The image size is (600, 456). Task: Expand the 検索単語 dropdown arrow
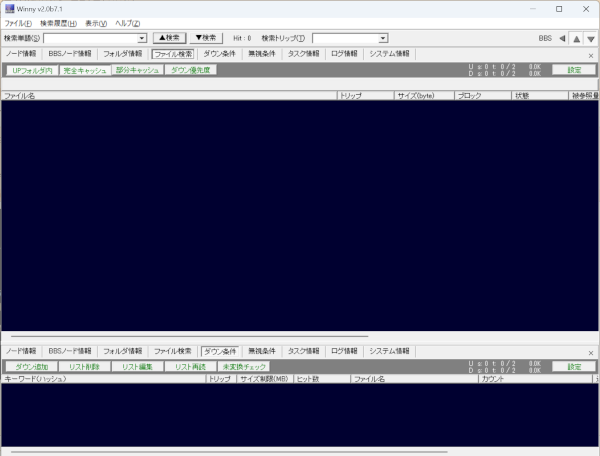tap(142, 38)
